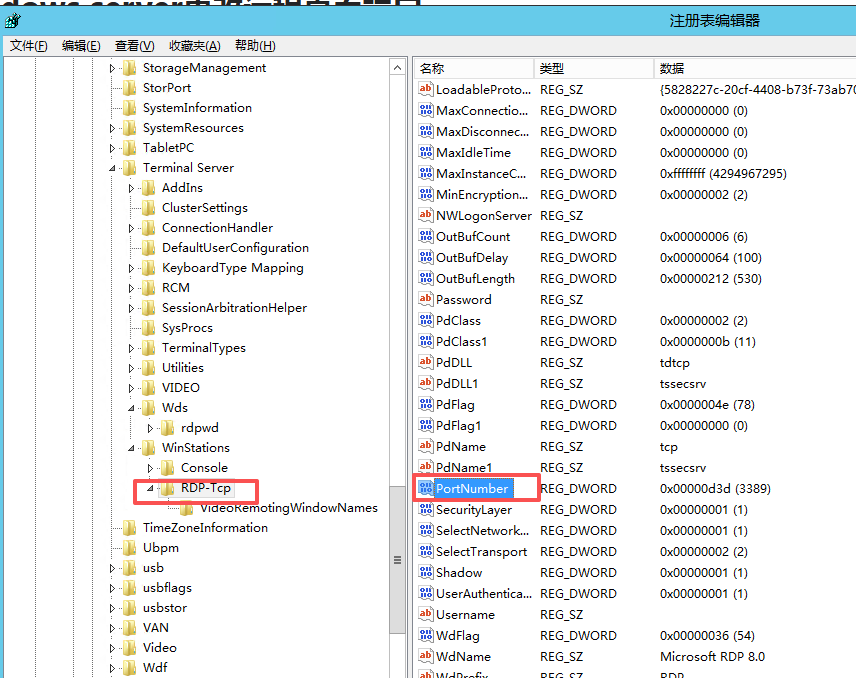Sort values by the 名称 column header
856x678 pixels.
pos(432,68)
